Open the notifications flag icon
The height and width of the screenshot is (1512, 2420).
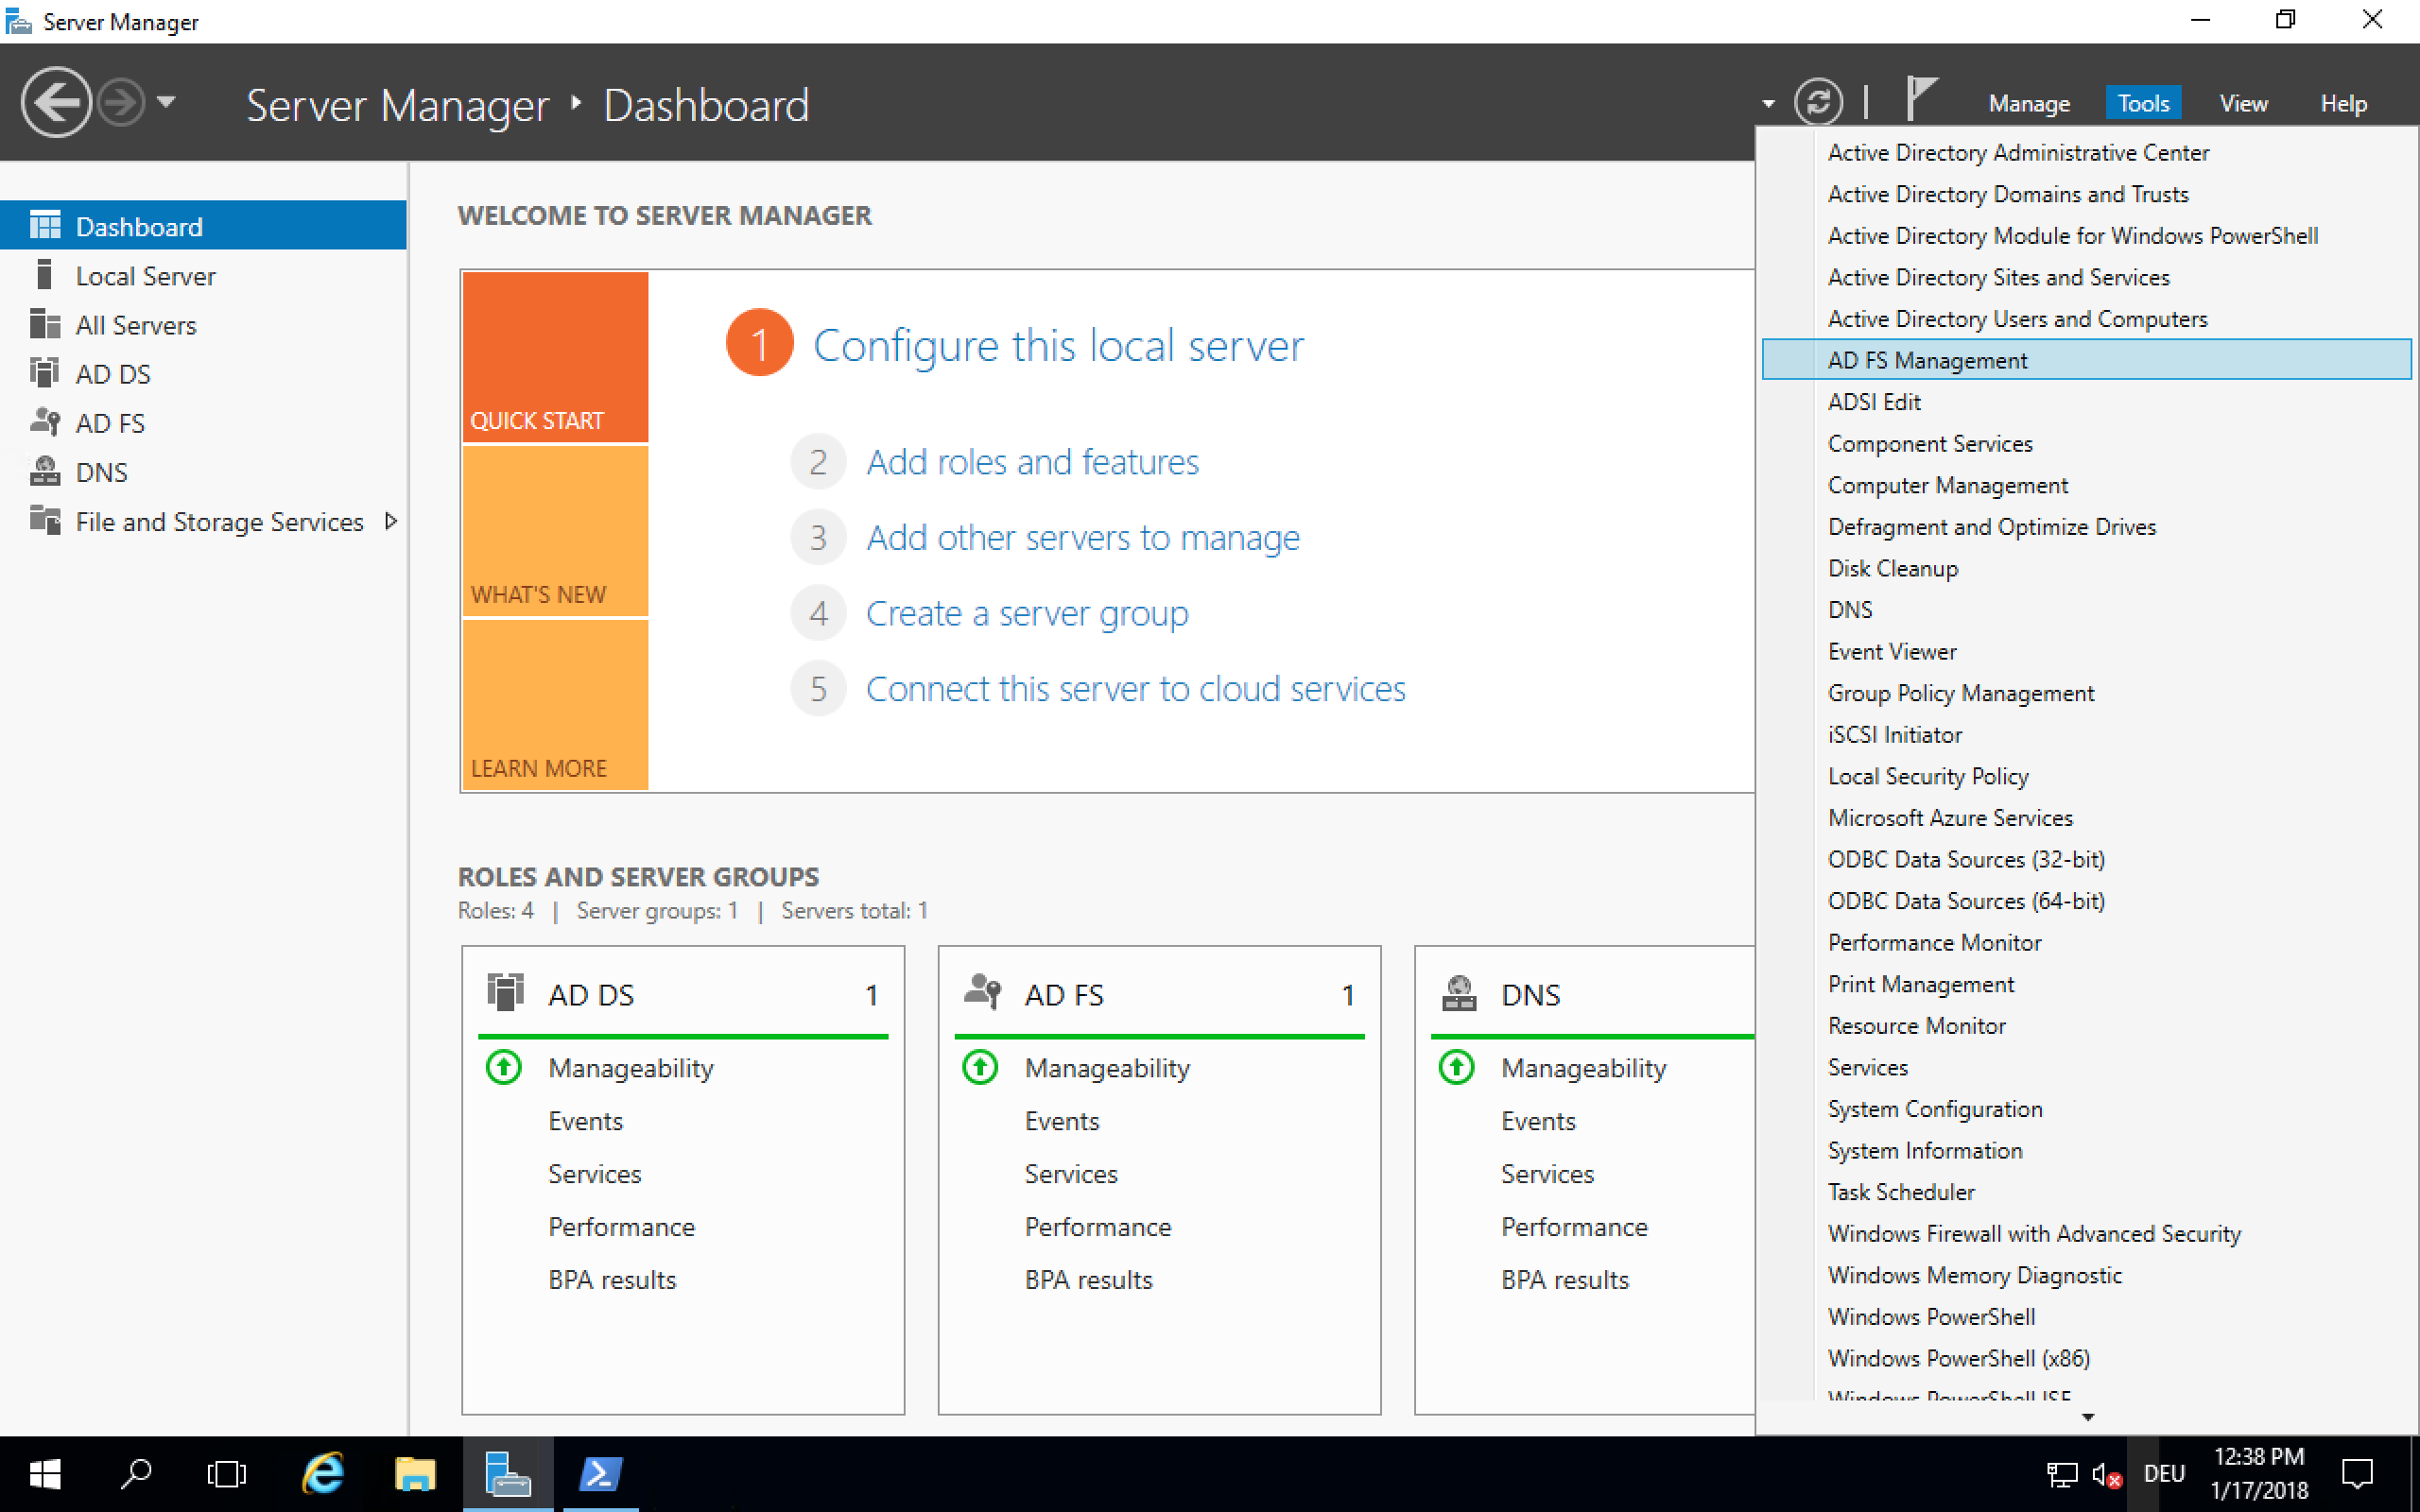click(1920, 100)
